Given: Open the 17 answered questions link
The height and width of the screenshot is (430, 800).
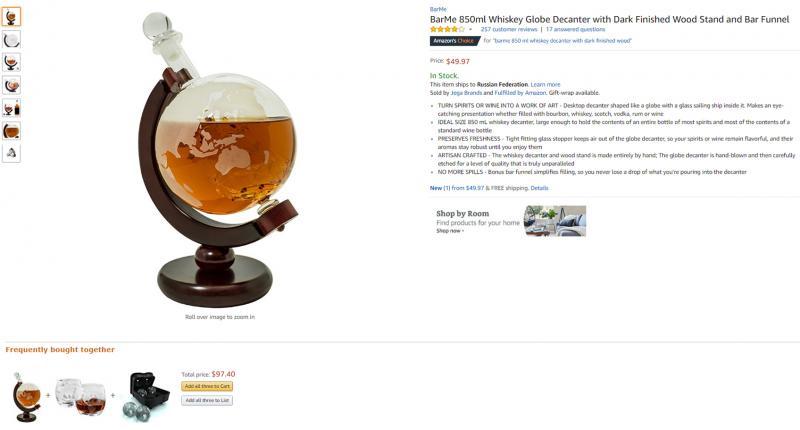Looking at the screenshot, I should (575, 30).
